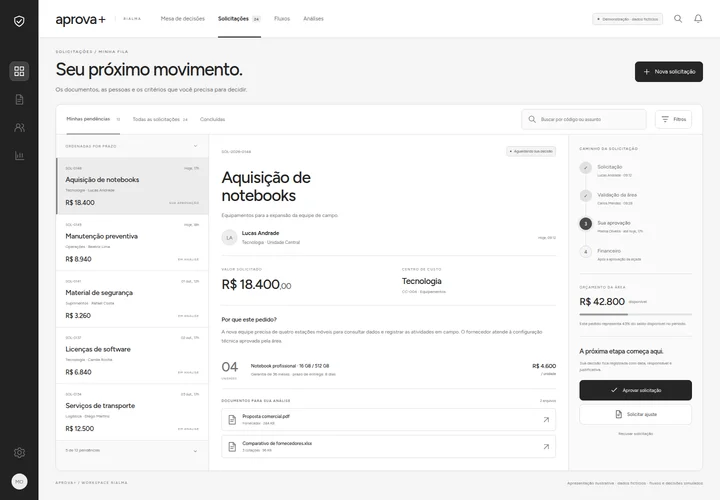The height and width of the screenshot is (500, 720).
Task: Click the Proposta comercial.pdf file icon
Action: pyautogui.click(x=232, y=420)
